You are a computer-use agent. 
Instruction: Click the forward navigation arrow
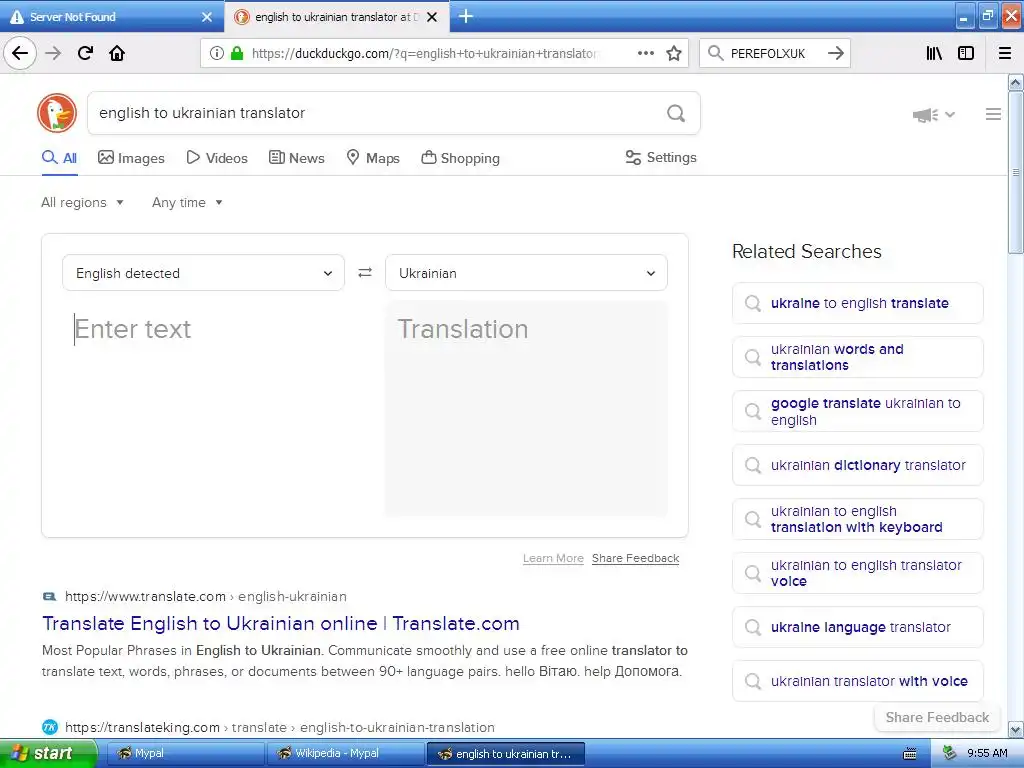pyautogui.click(x=53, y=53)
